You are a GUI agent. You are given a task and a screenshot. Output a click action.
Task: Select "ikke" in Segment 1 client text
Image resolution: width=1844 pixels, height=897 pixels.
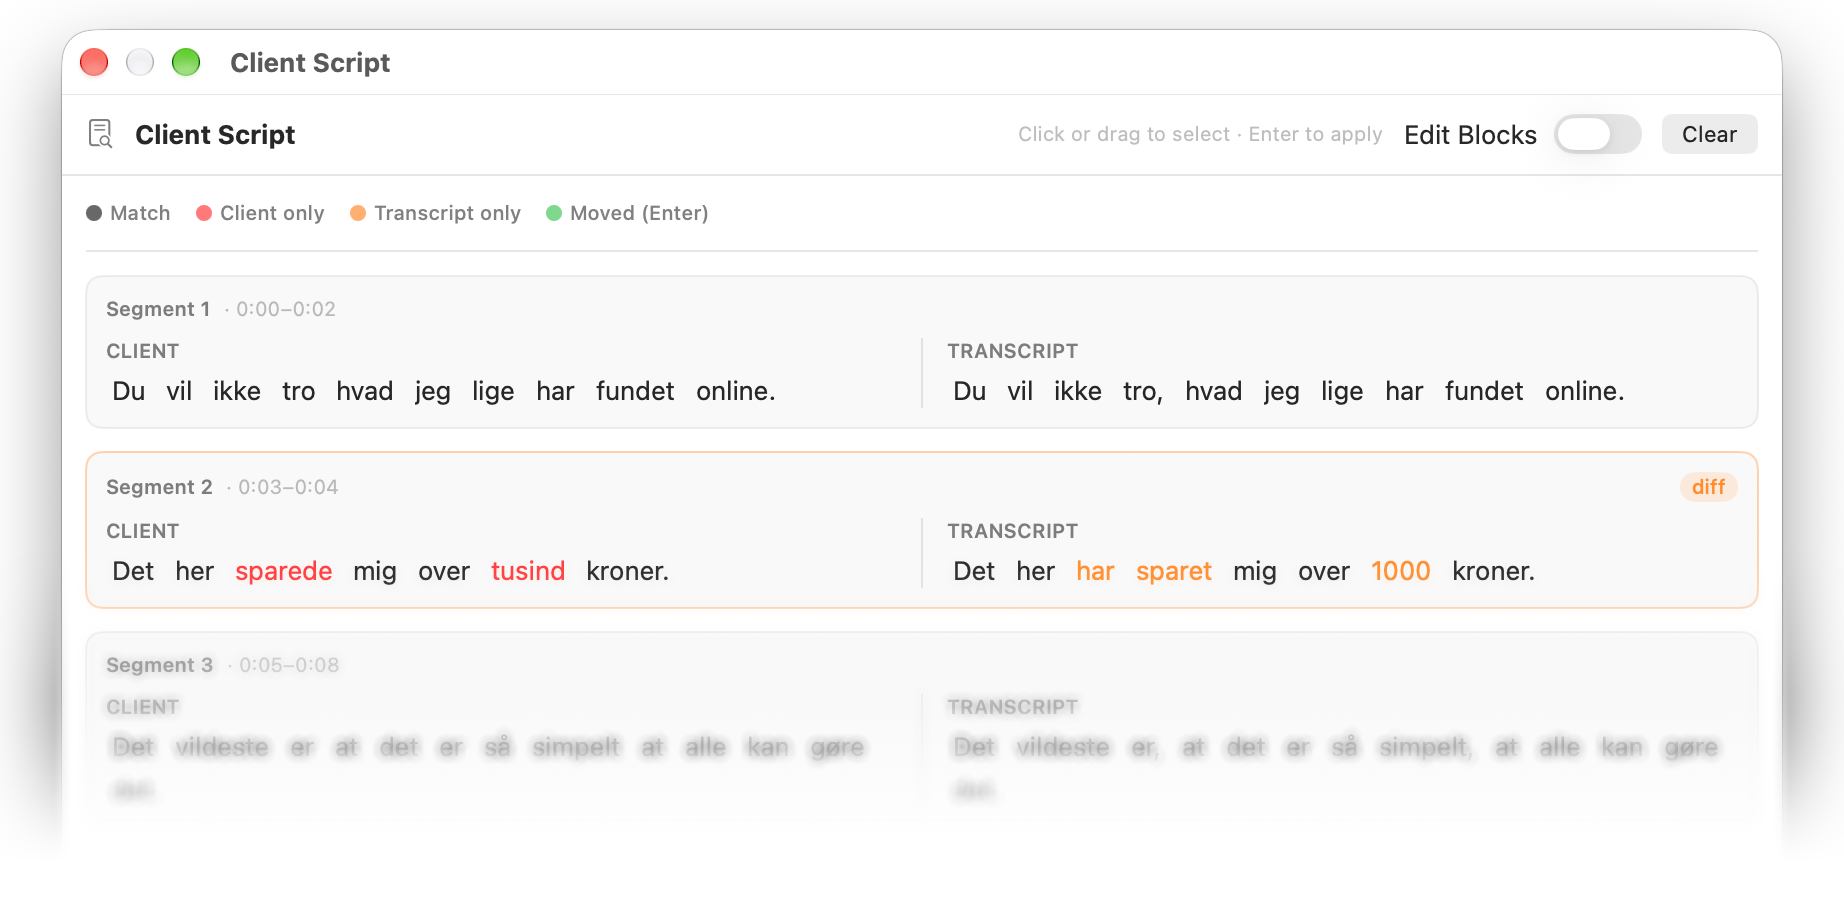(237, 391)
